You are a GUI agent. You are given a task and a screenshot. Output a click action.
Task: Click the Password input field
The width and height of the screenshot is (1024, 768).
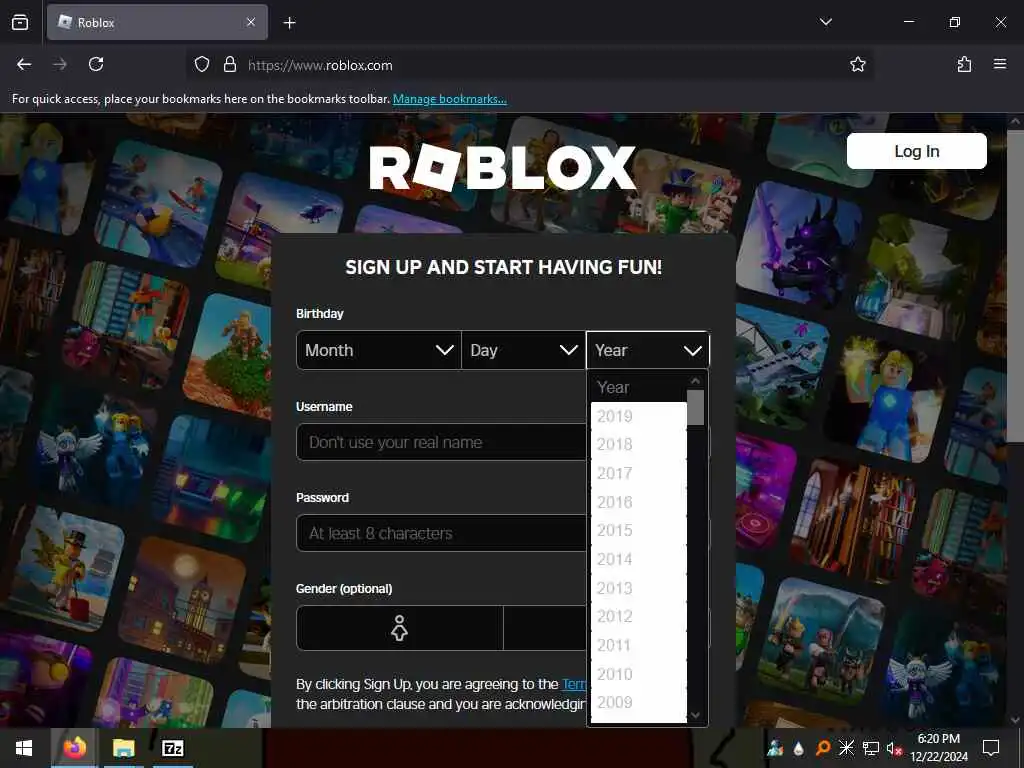coord(441,533)
